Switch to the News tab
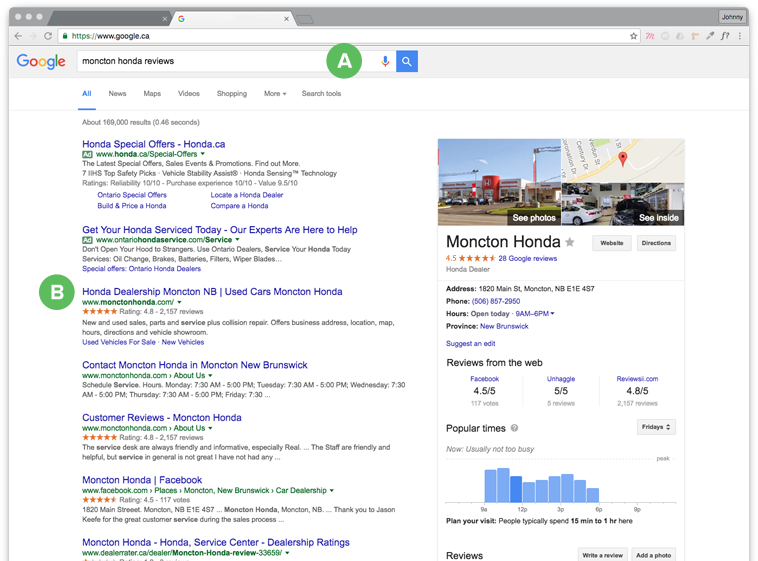This screenshot has height=561, width=758. click(x=117, y=94)
